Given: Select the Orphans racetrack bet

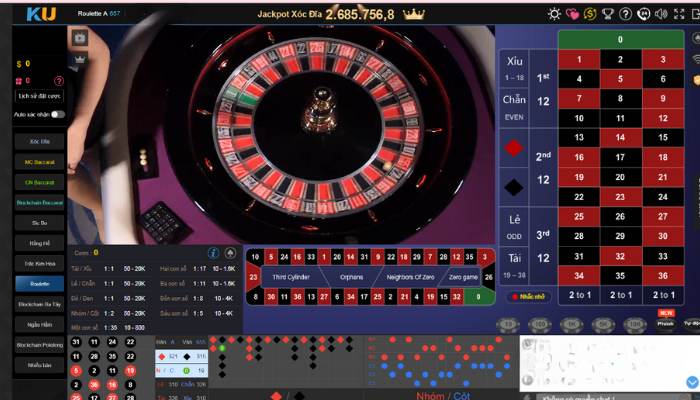Looking at the screenshot, I should 351,277.
